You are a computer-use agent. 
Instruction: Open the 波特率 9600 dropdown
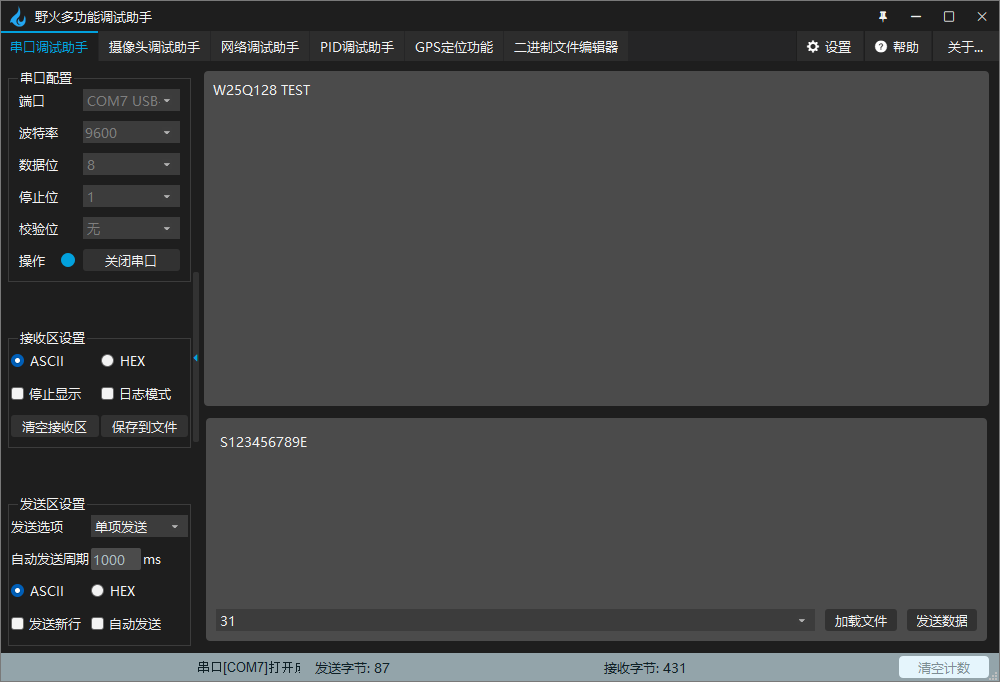tap(131, 132)
